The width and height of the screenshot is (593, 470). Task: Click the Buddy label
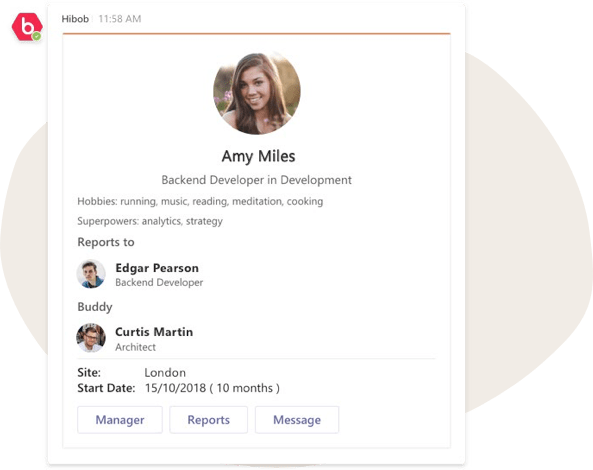tap(95, 307)
